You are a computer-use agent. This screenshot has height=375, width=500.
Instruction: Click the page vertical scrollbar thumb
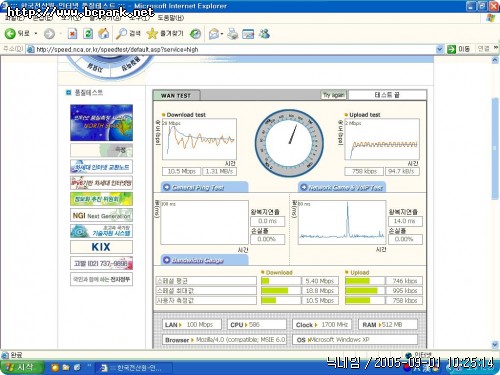(x=495, y=149)
